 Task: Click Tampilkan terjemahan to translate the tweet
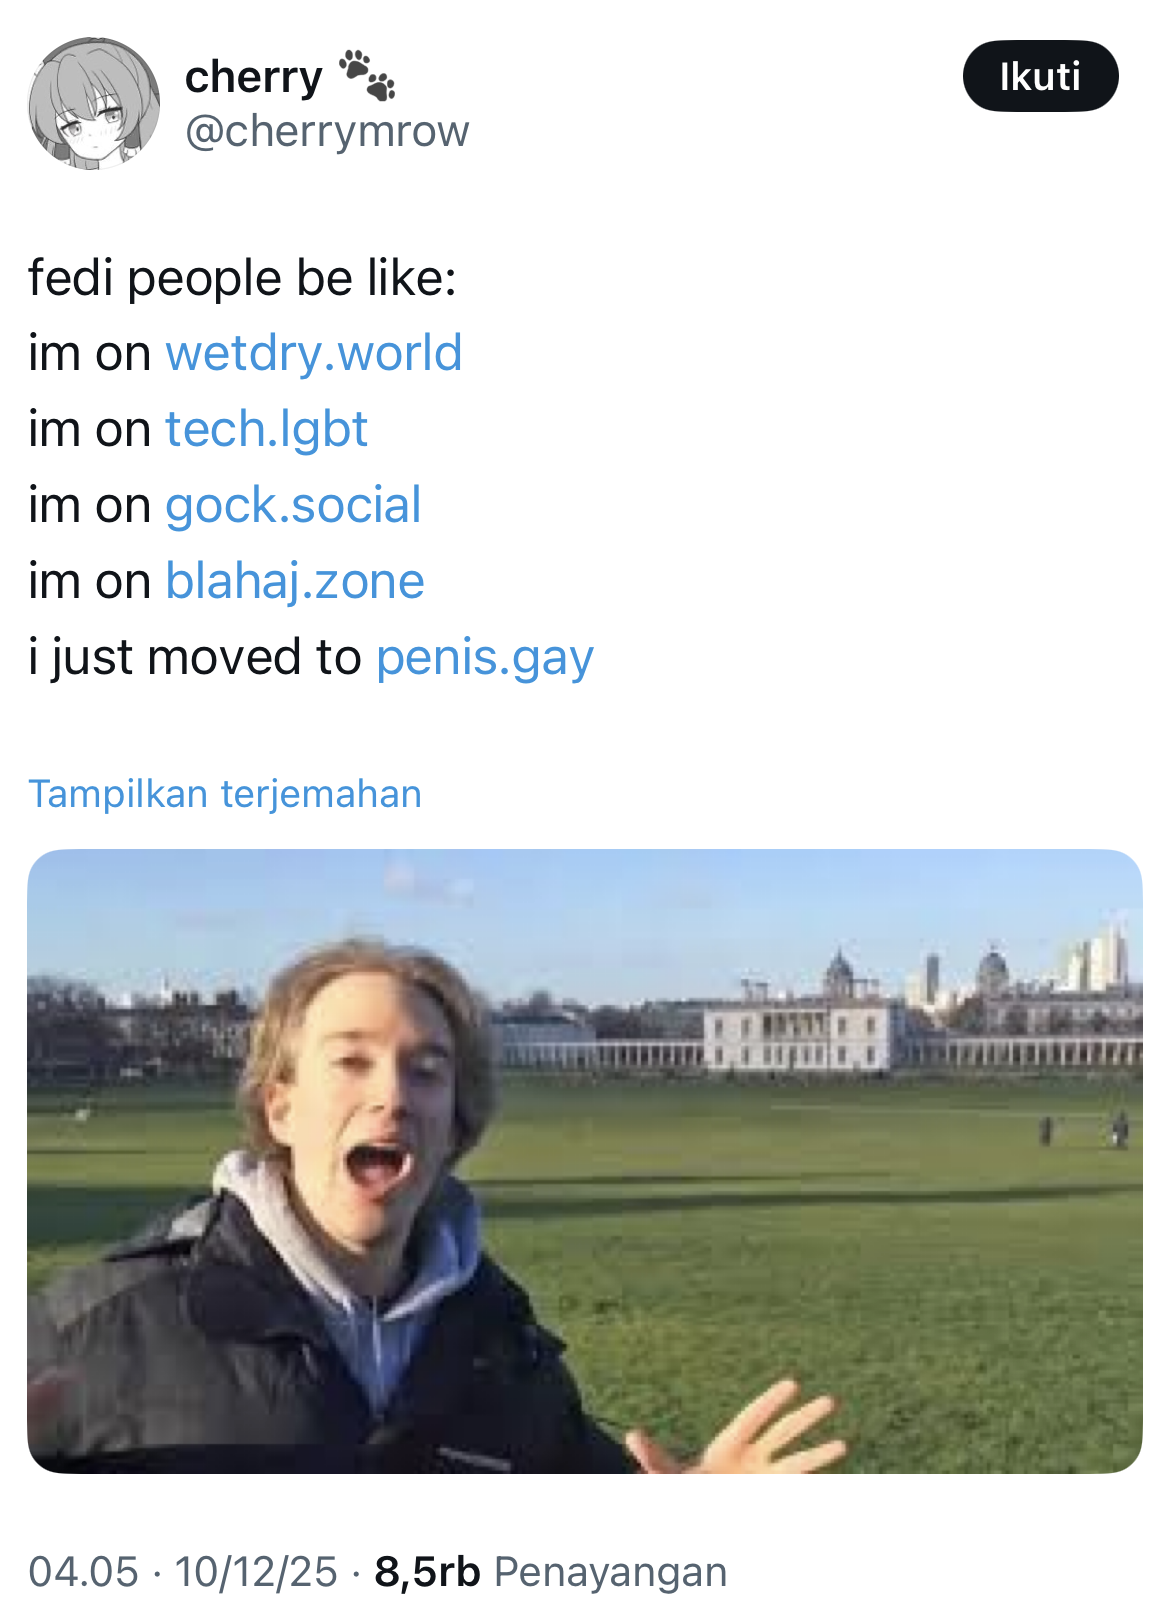[225, 795]
